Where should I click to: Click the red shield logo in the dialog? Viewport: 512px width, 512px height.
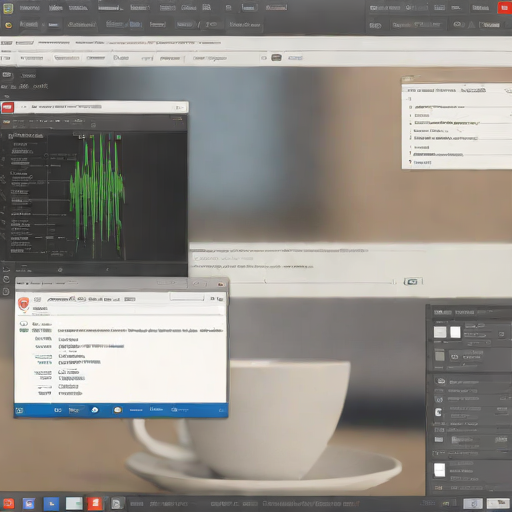click(x=23, y=304)
